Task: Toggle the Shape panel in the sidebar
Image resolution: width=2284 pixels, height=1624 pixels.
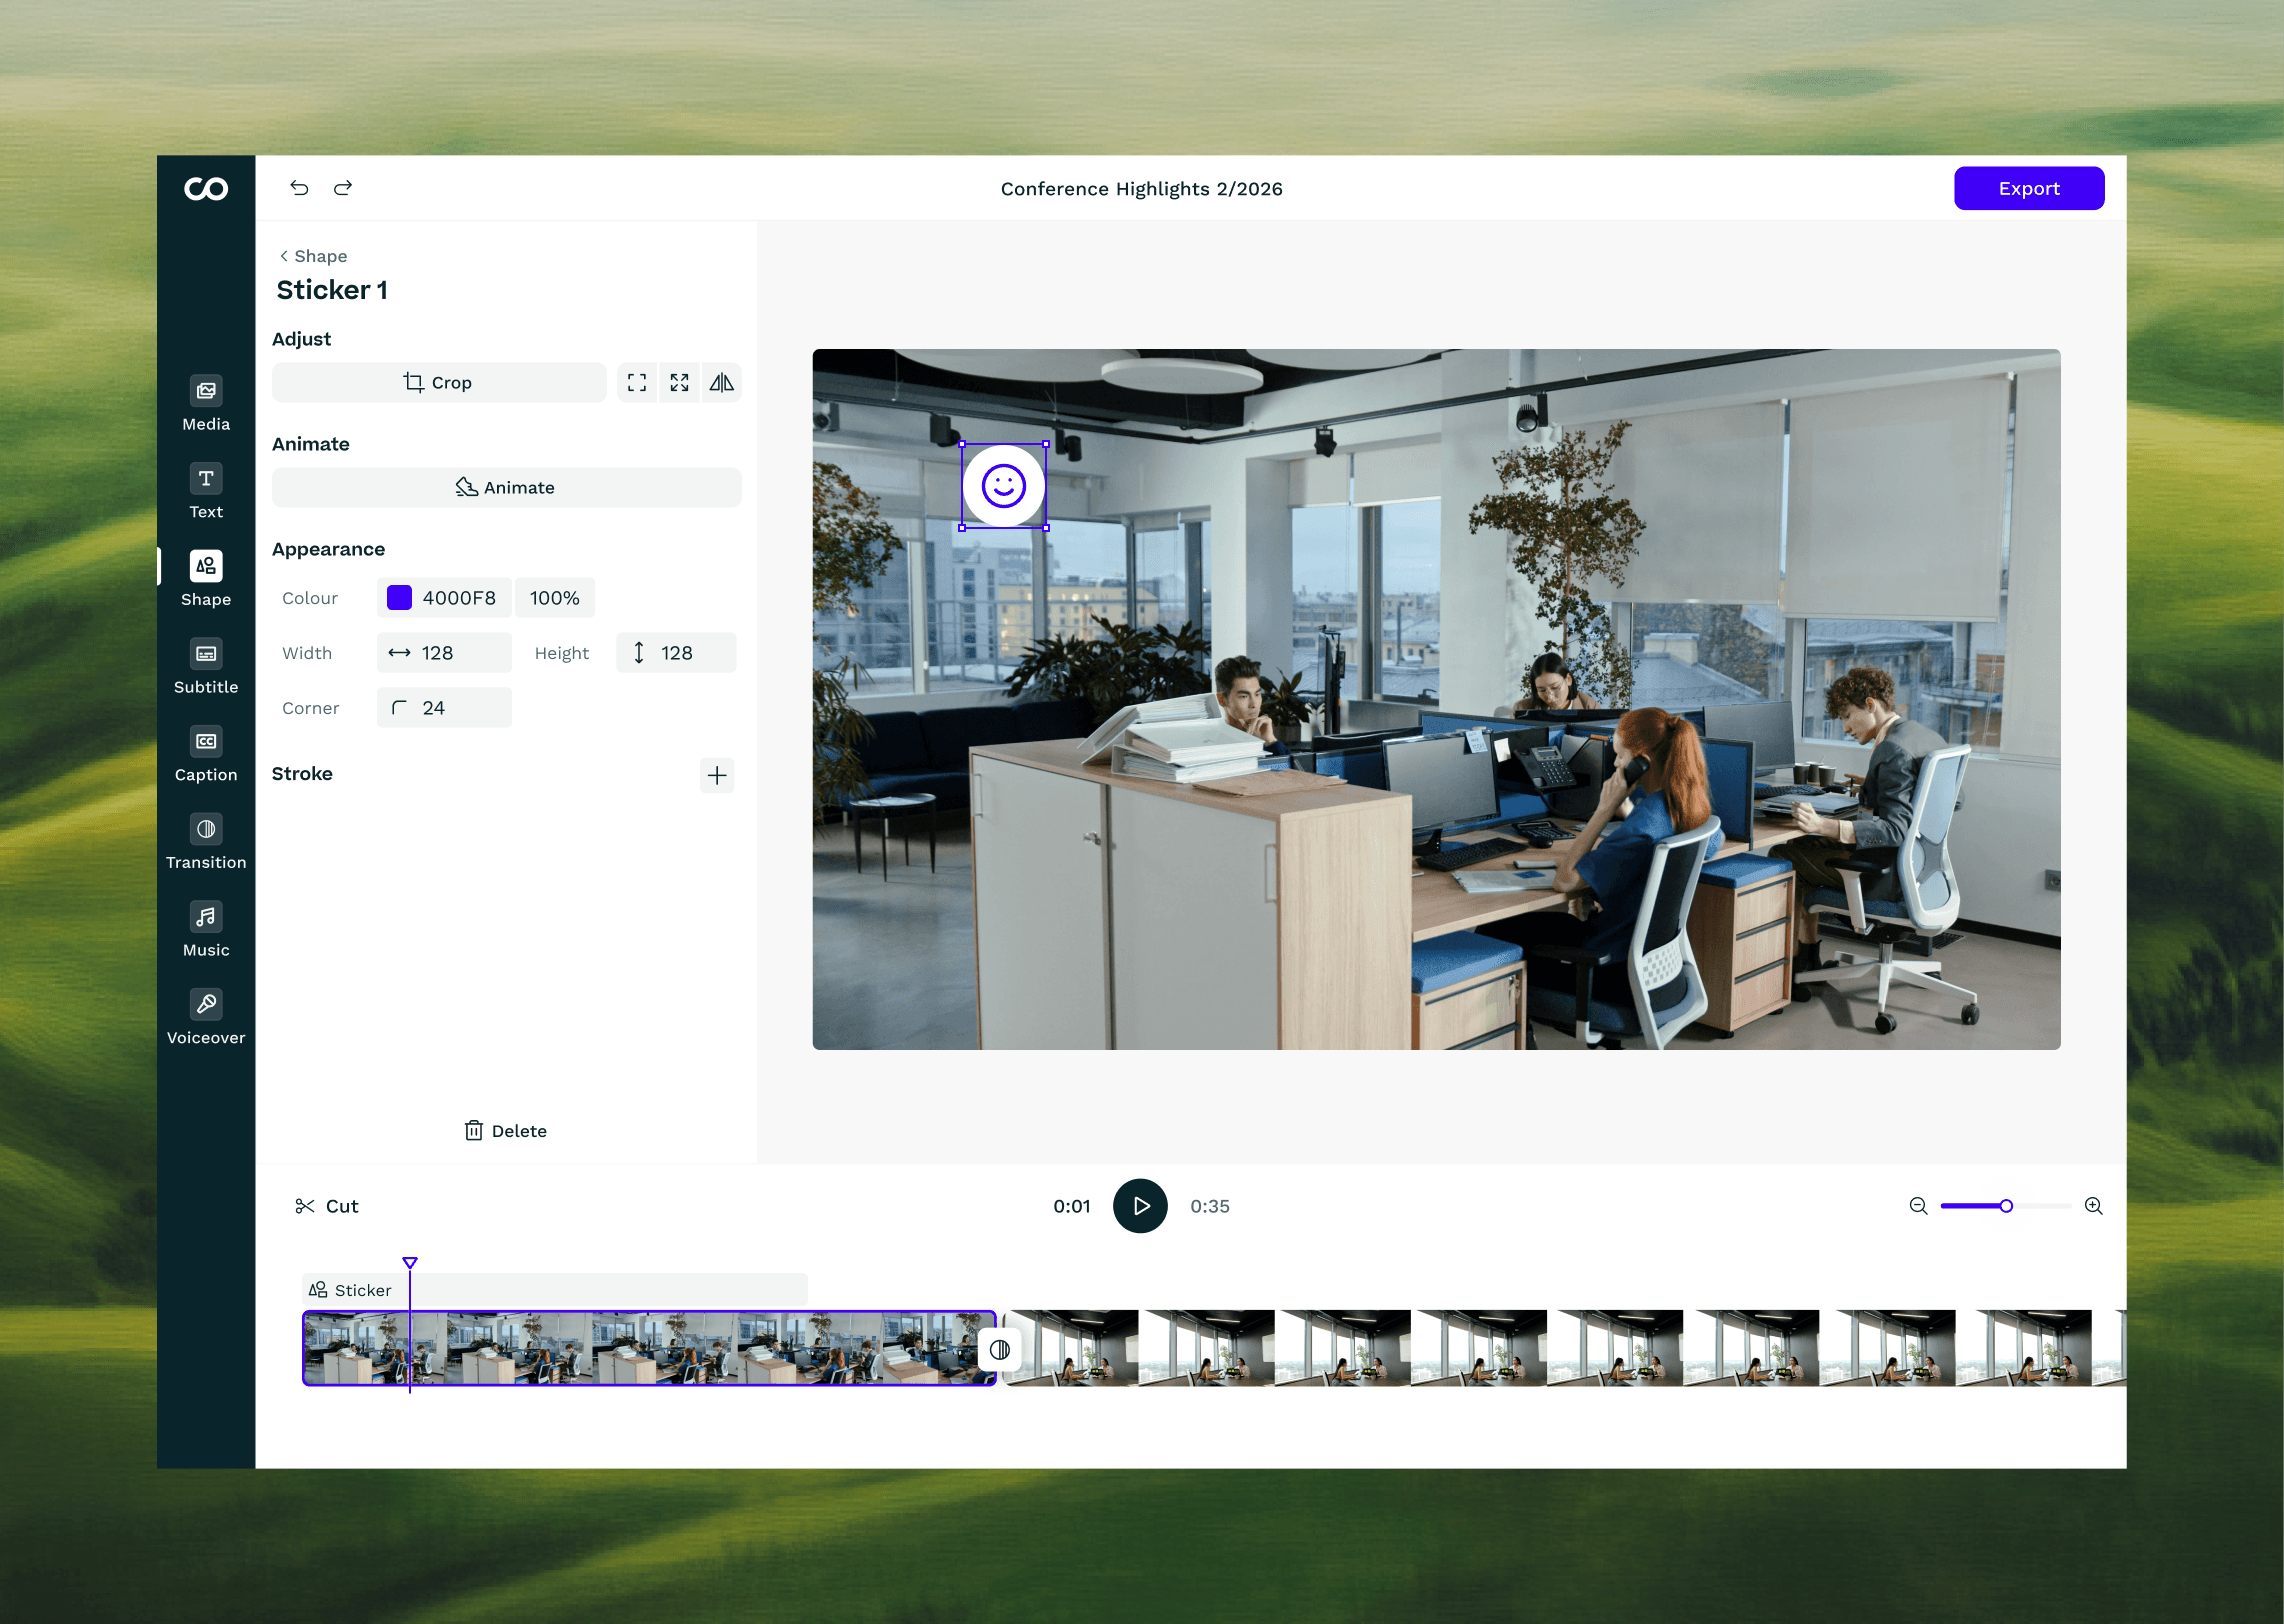Action: (205, 578)
